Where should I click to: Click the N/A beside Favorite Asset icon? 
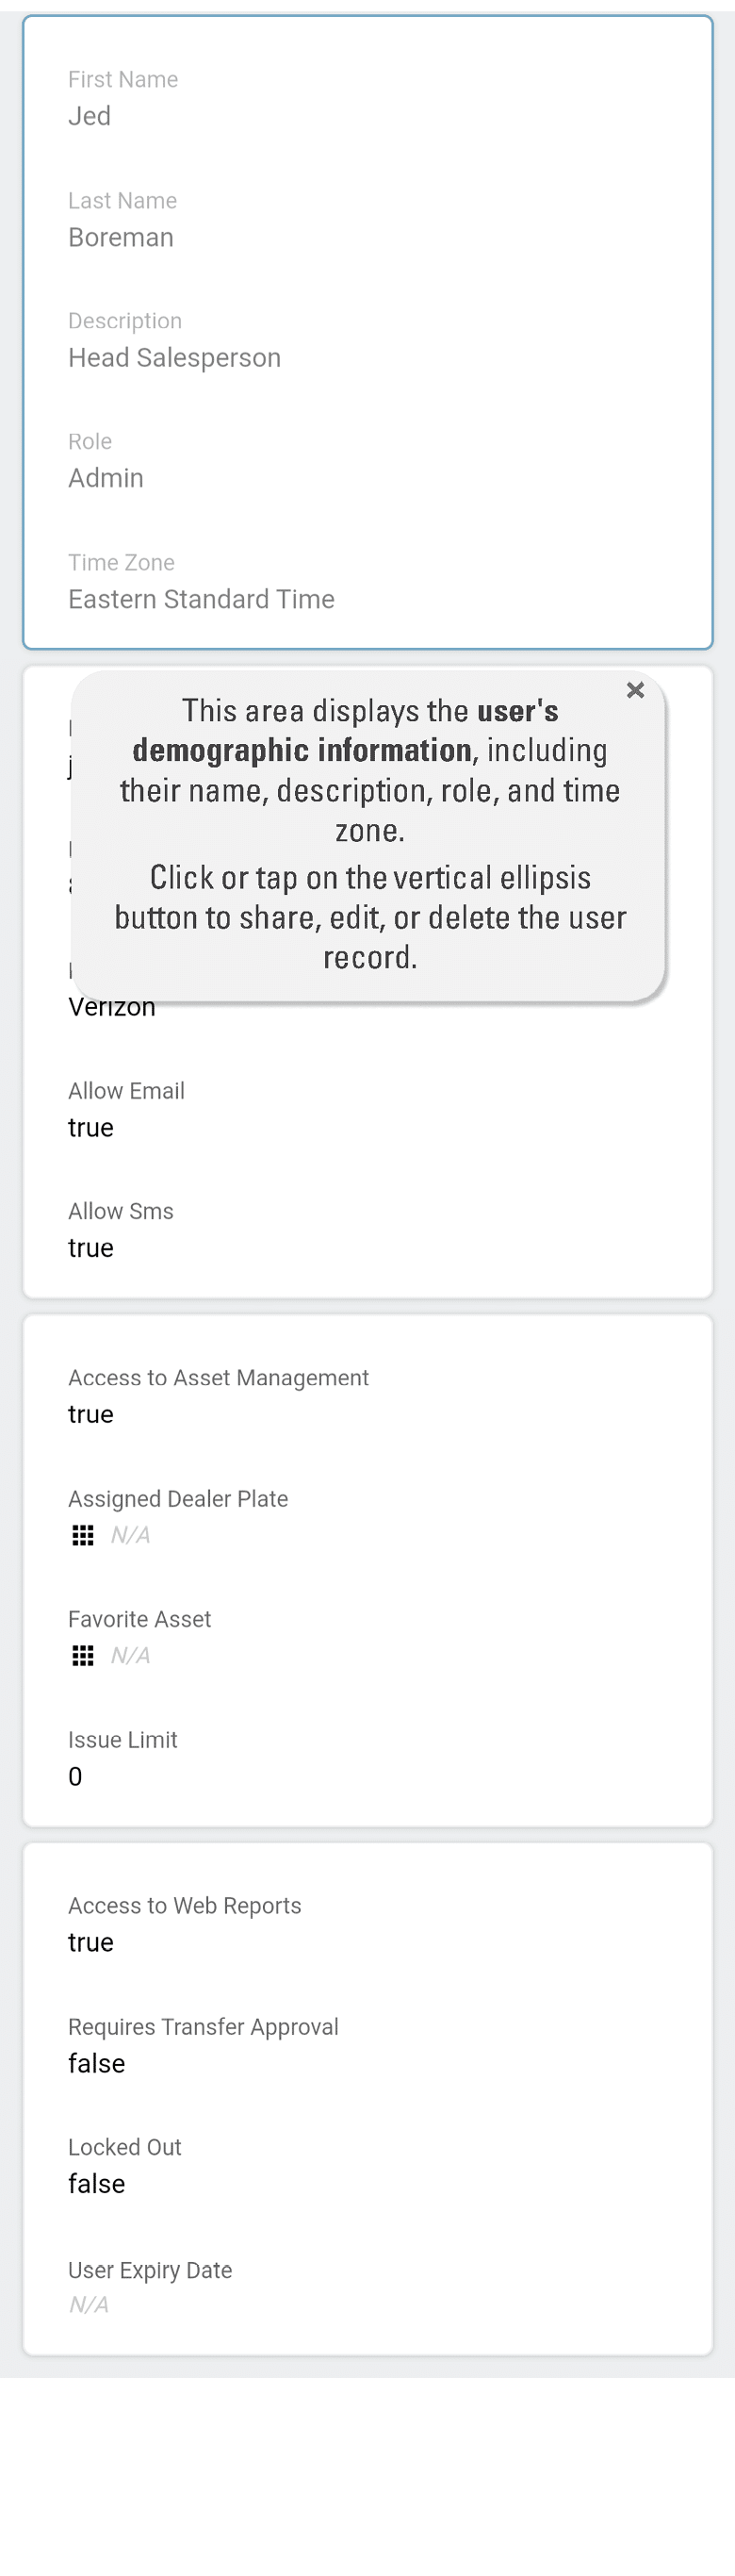pyautogui.click(x=130, y=1656)
